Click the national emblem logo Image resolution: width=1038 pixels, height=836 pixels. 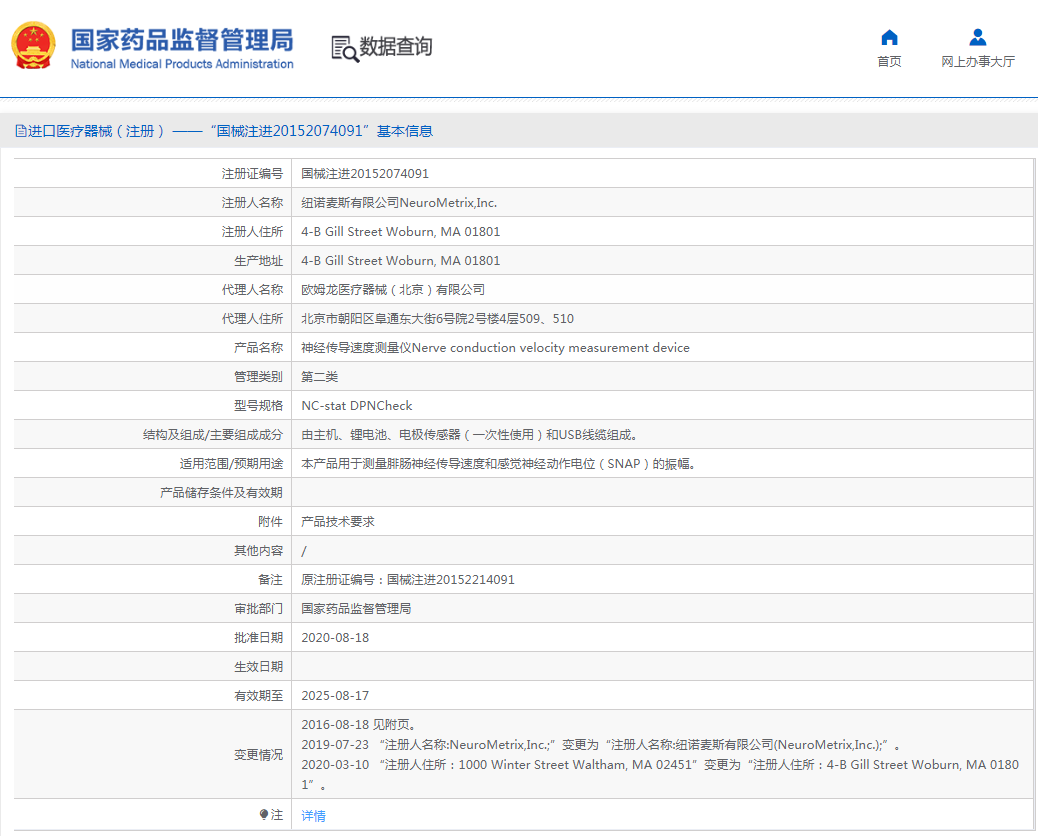coord(33,46)
